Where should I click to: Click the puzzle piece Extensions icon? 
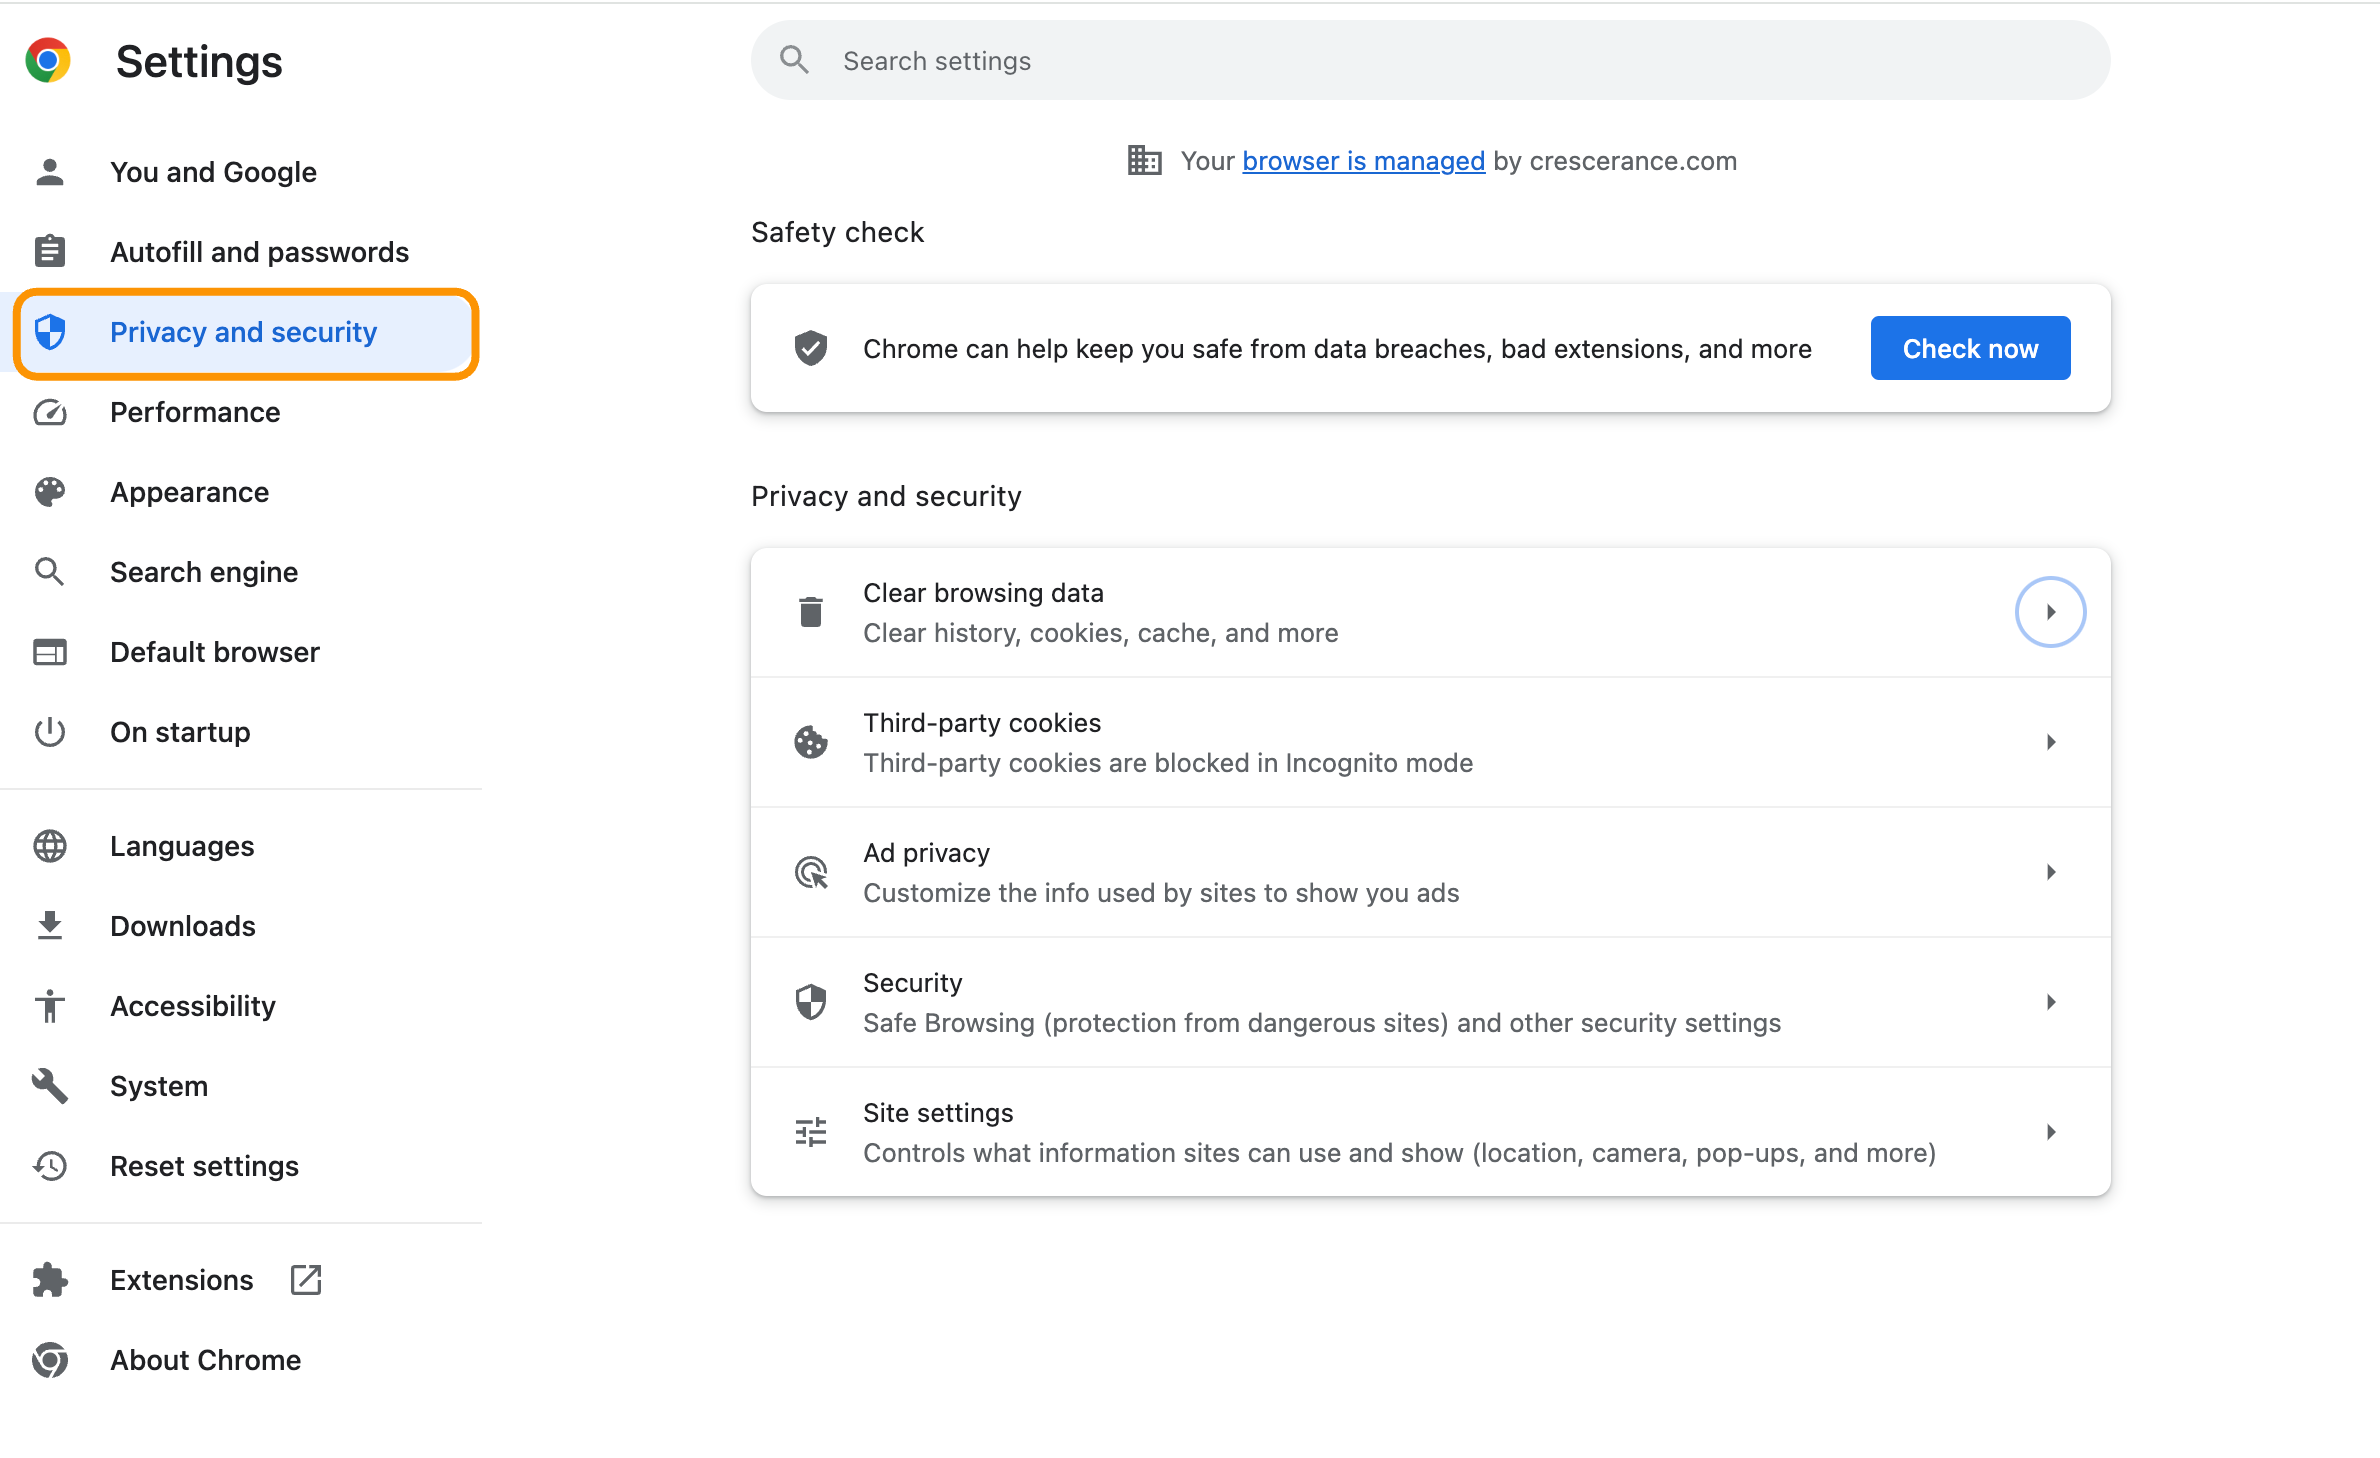49,1280
